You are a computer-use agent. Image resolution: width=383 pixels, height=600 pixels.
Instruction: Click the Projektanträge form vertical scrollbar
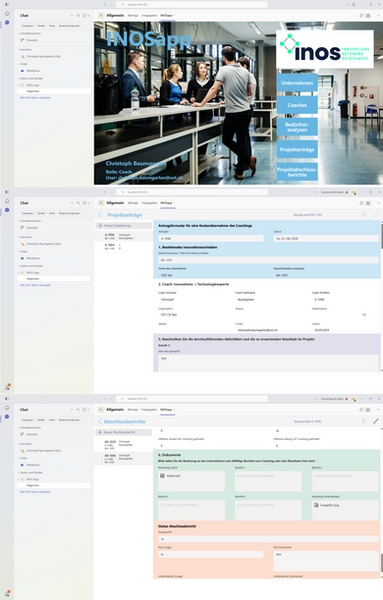click(381, 235)
